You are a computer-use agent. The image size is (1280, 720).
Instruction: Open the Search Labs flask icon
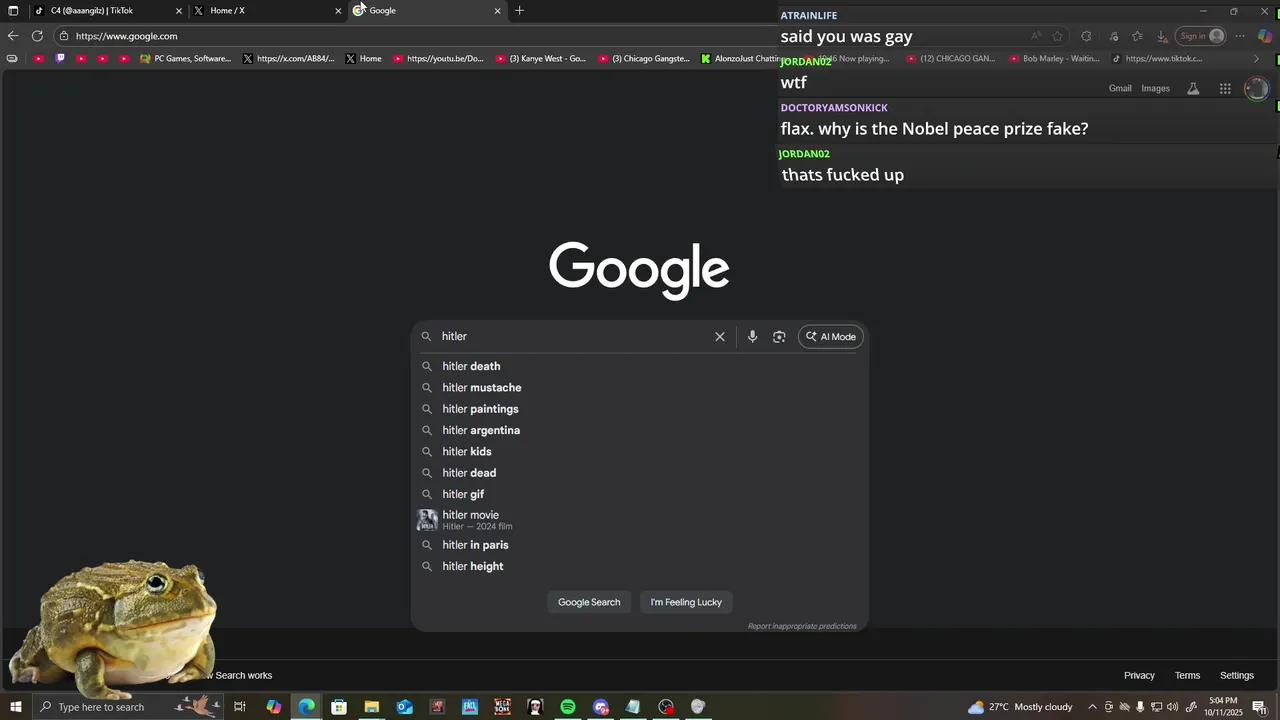coord(1193,88)
